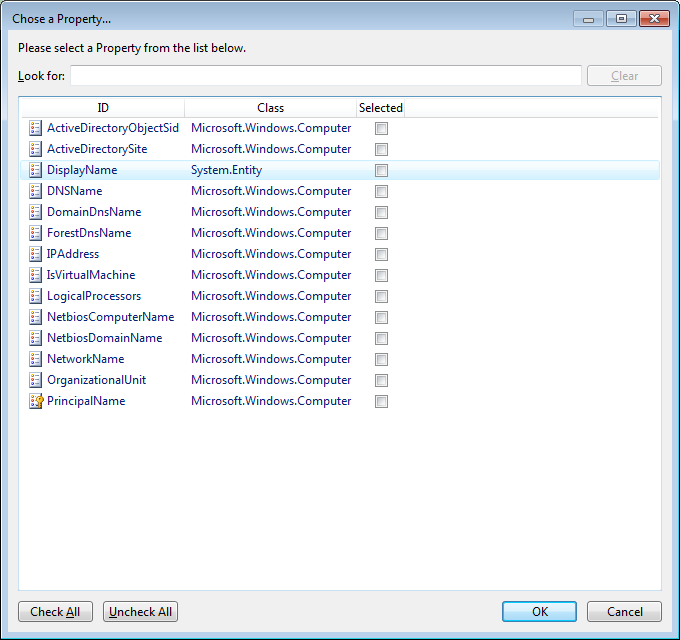
Task: Check the Selected box for ActiveDirectoryObjectSid
Action: pyautogui.click(x=381, y=128)
